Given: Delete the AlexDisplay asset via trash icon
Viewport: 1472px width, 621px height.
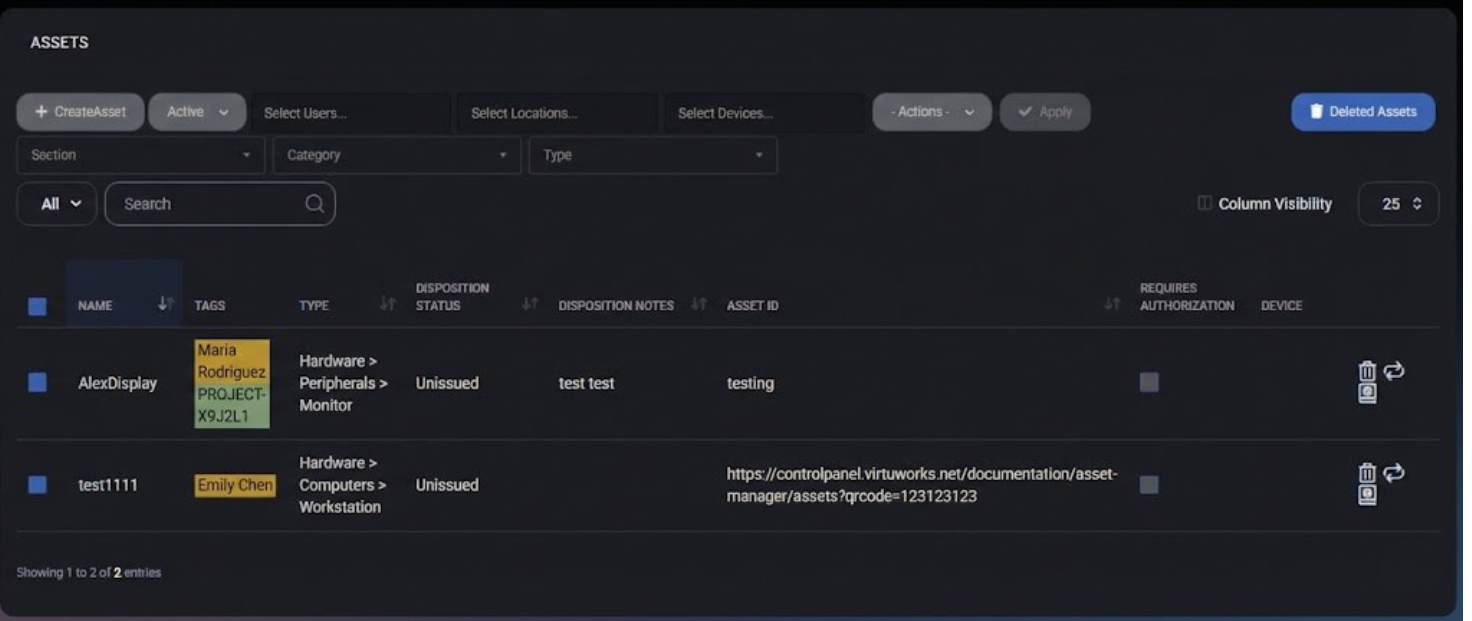Looking at the screenshot, I should pos(1366,371).
